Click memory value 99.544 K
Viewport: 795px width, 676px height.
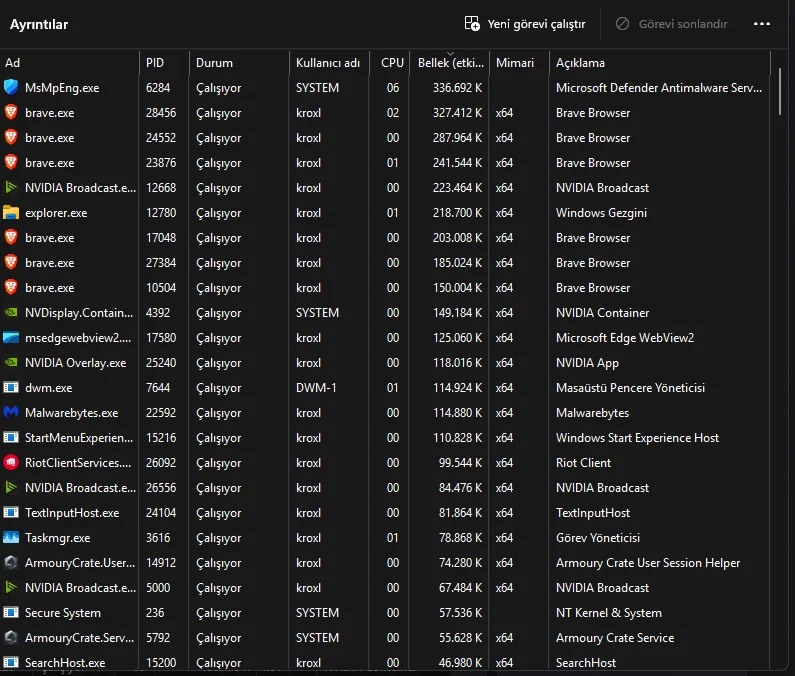(460, 462)
